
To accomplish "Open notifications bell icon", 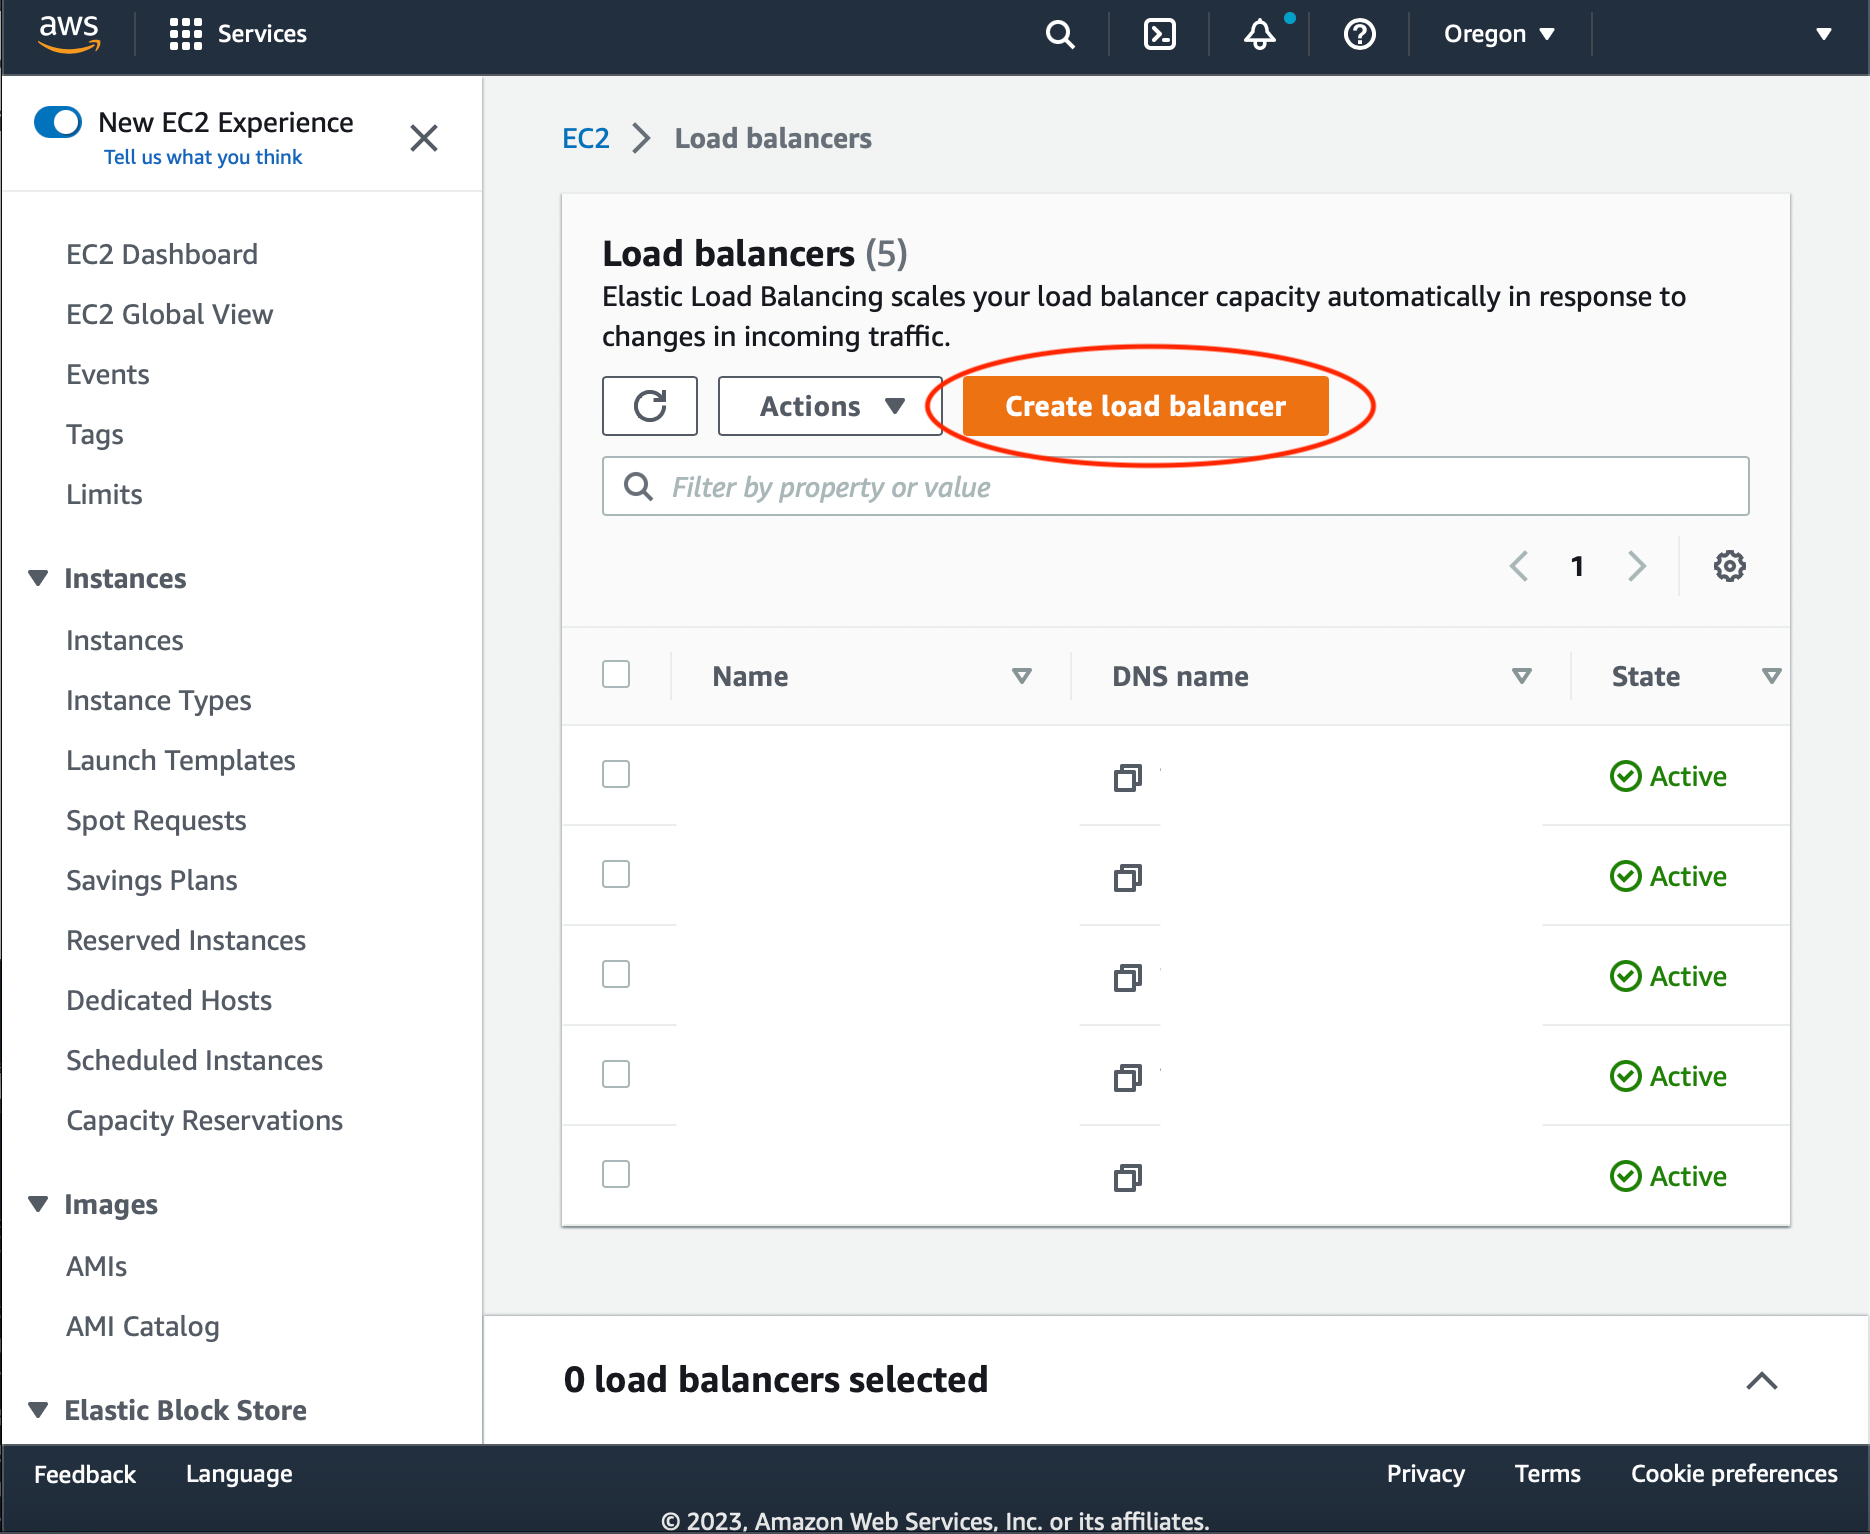I will click(x=1260, y=35).
